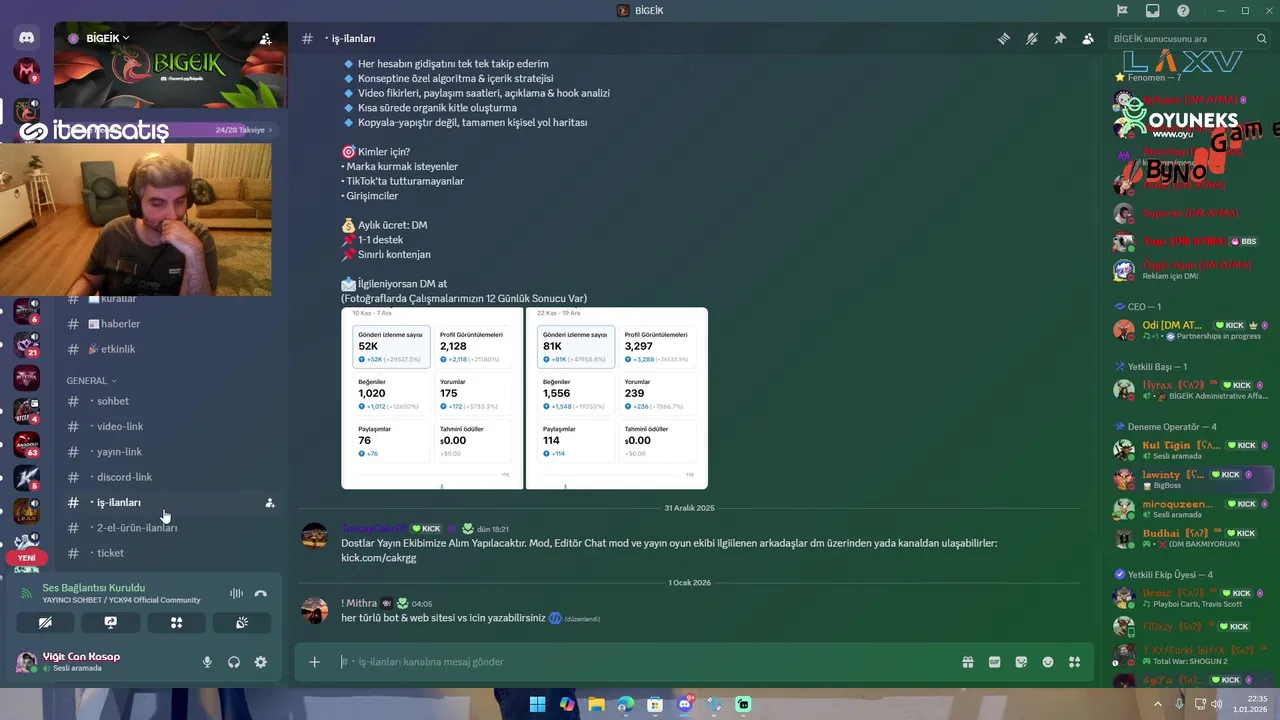Viewport: 1280px width, 720px height.
Task: Toggle noise suppression waveform icon
Action: [x=236, y=593]
